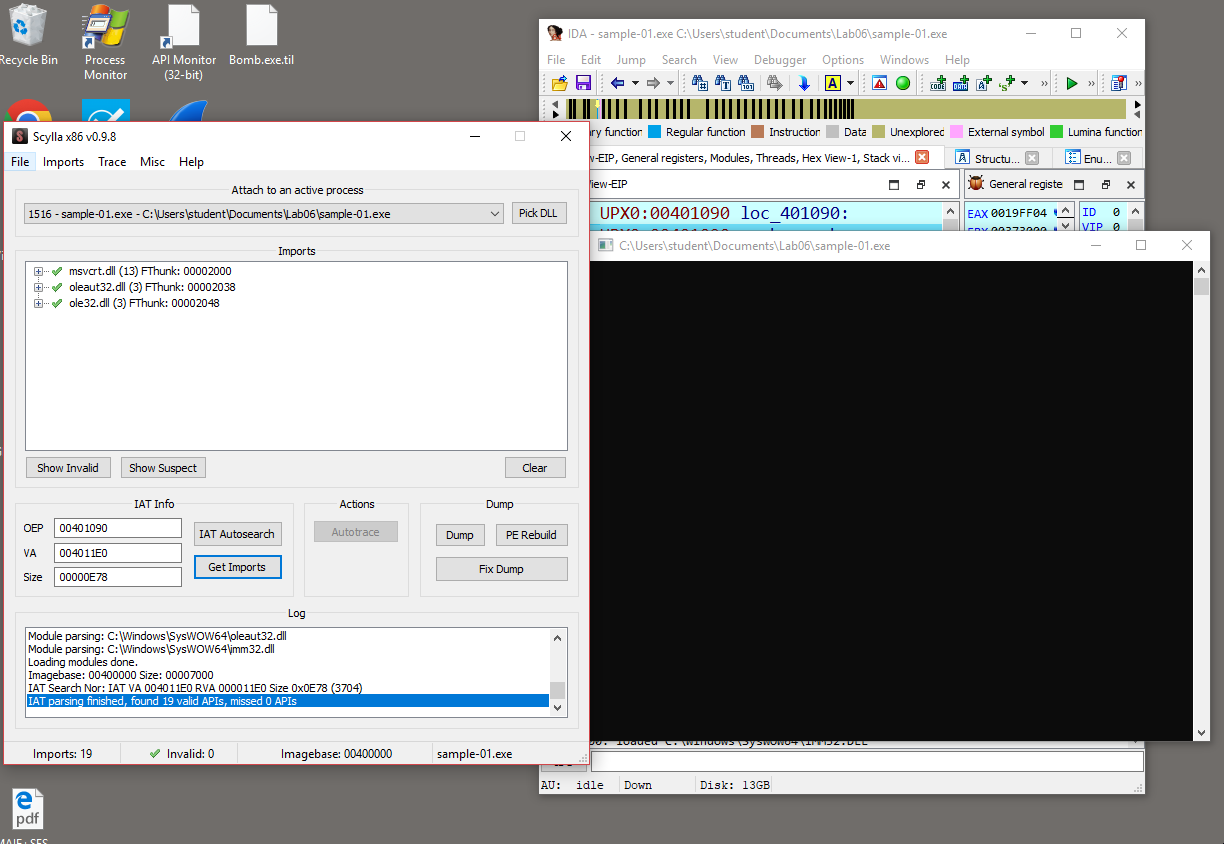Click the blue down-arrow jump icon

(804, 83)
